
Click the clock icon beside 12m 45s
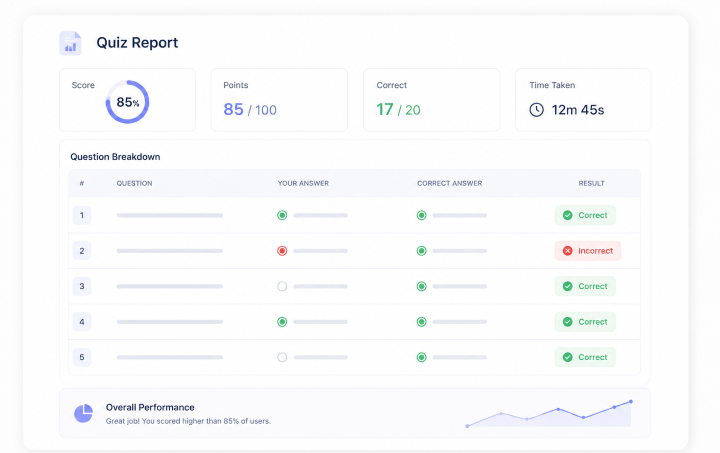536,110
